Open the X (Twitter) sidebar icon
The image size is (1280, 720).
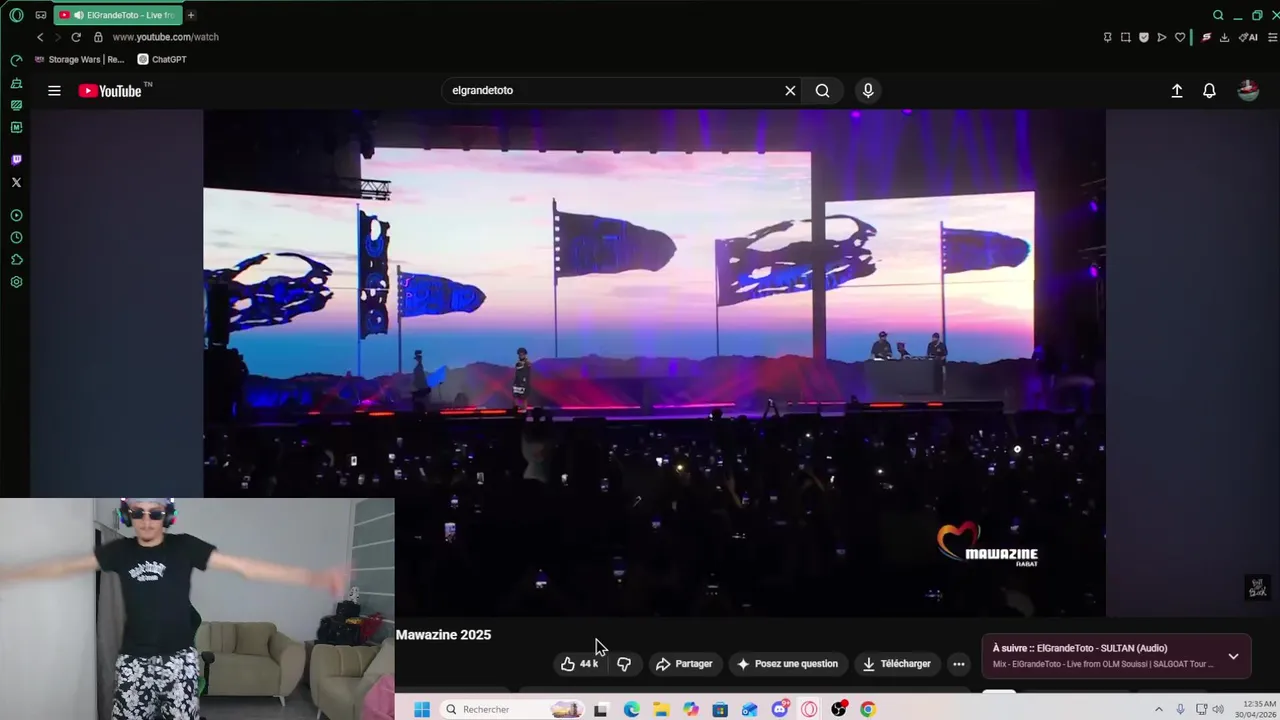tap(16, 182)
